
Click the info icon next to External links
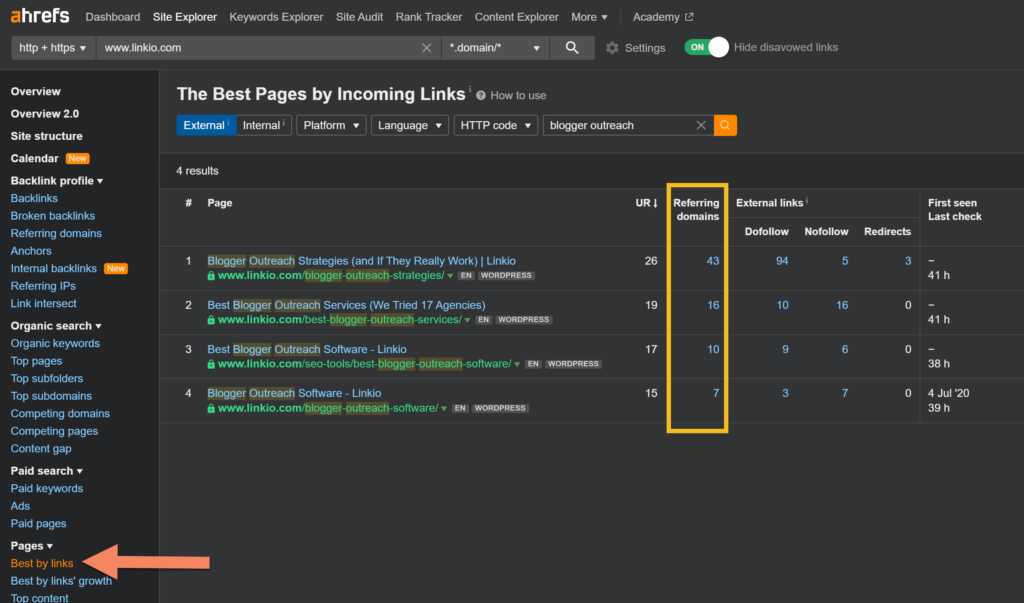point(808,202)
